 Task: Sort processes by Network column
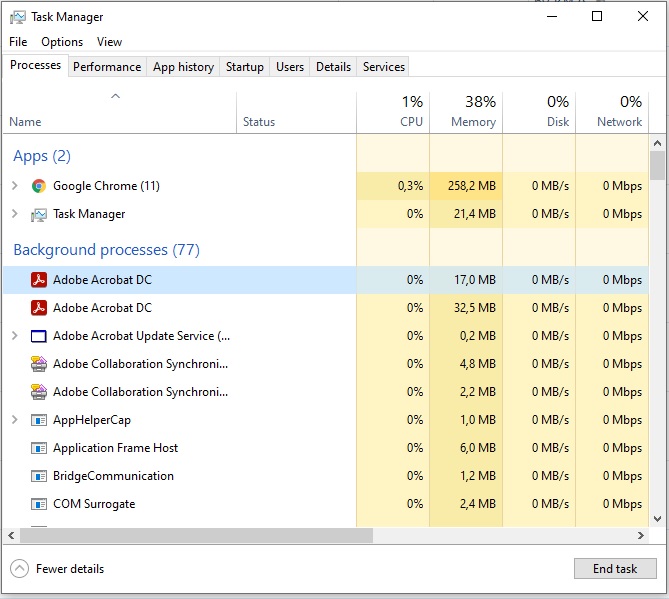tap(612, 112)
